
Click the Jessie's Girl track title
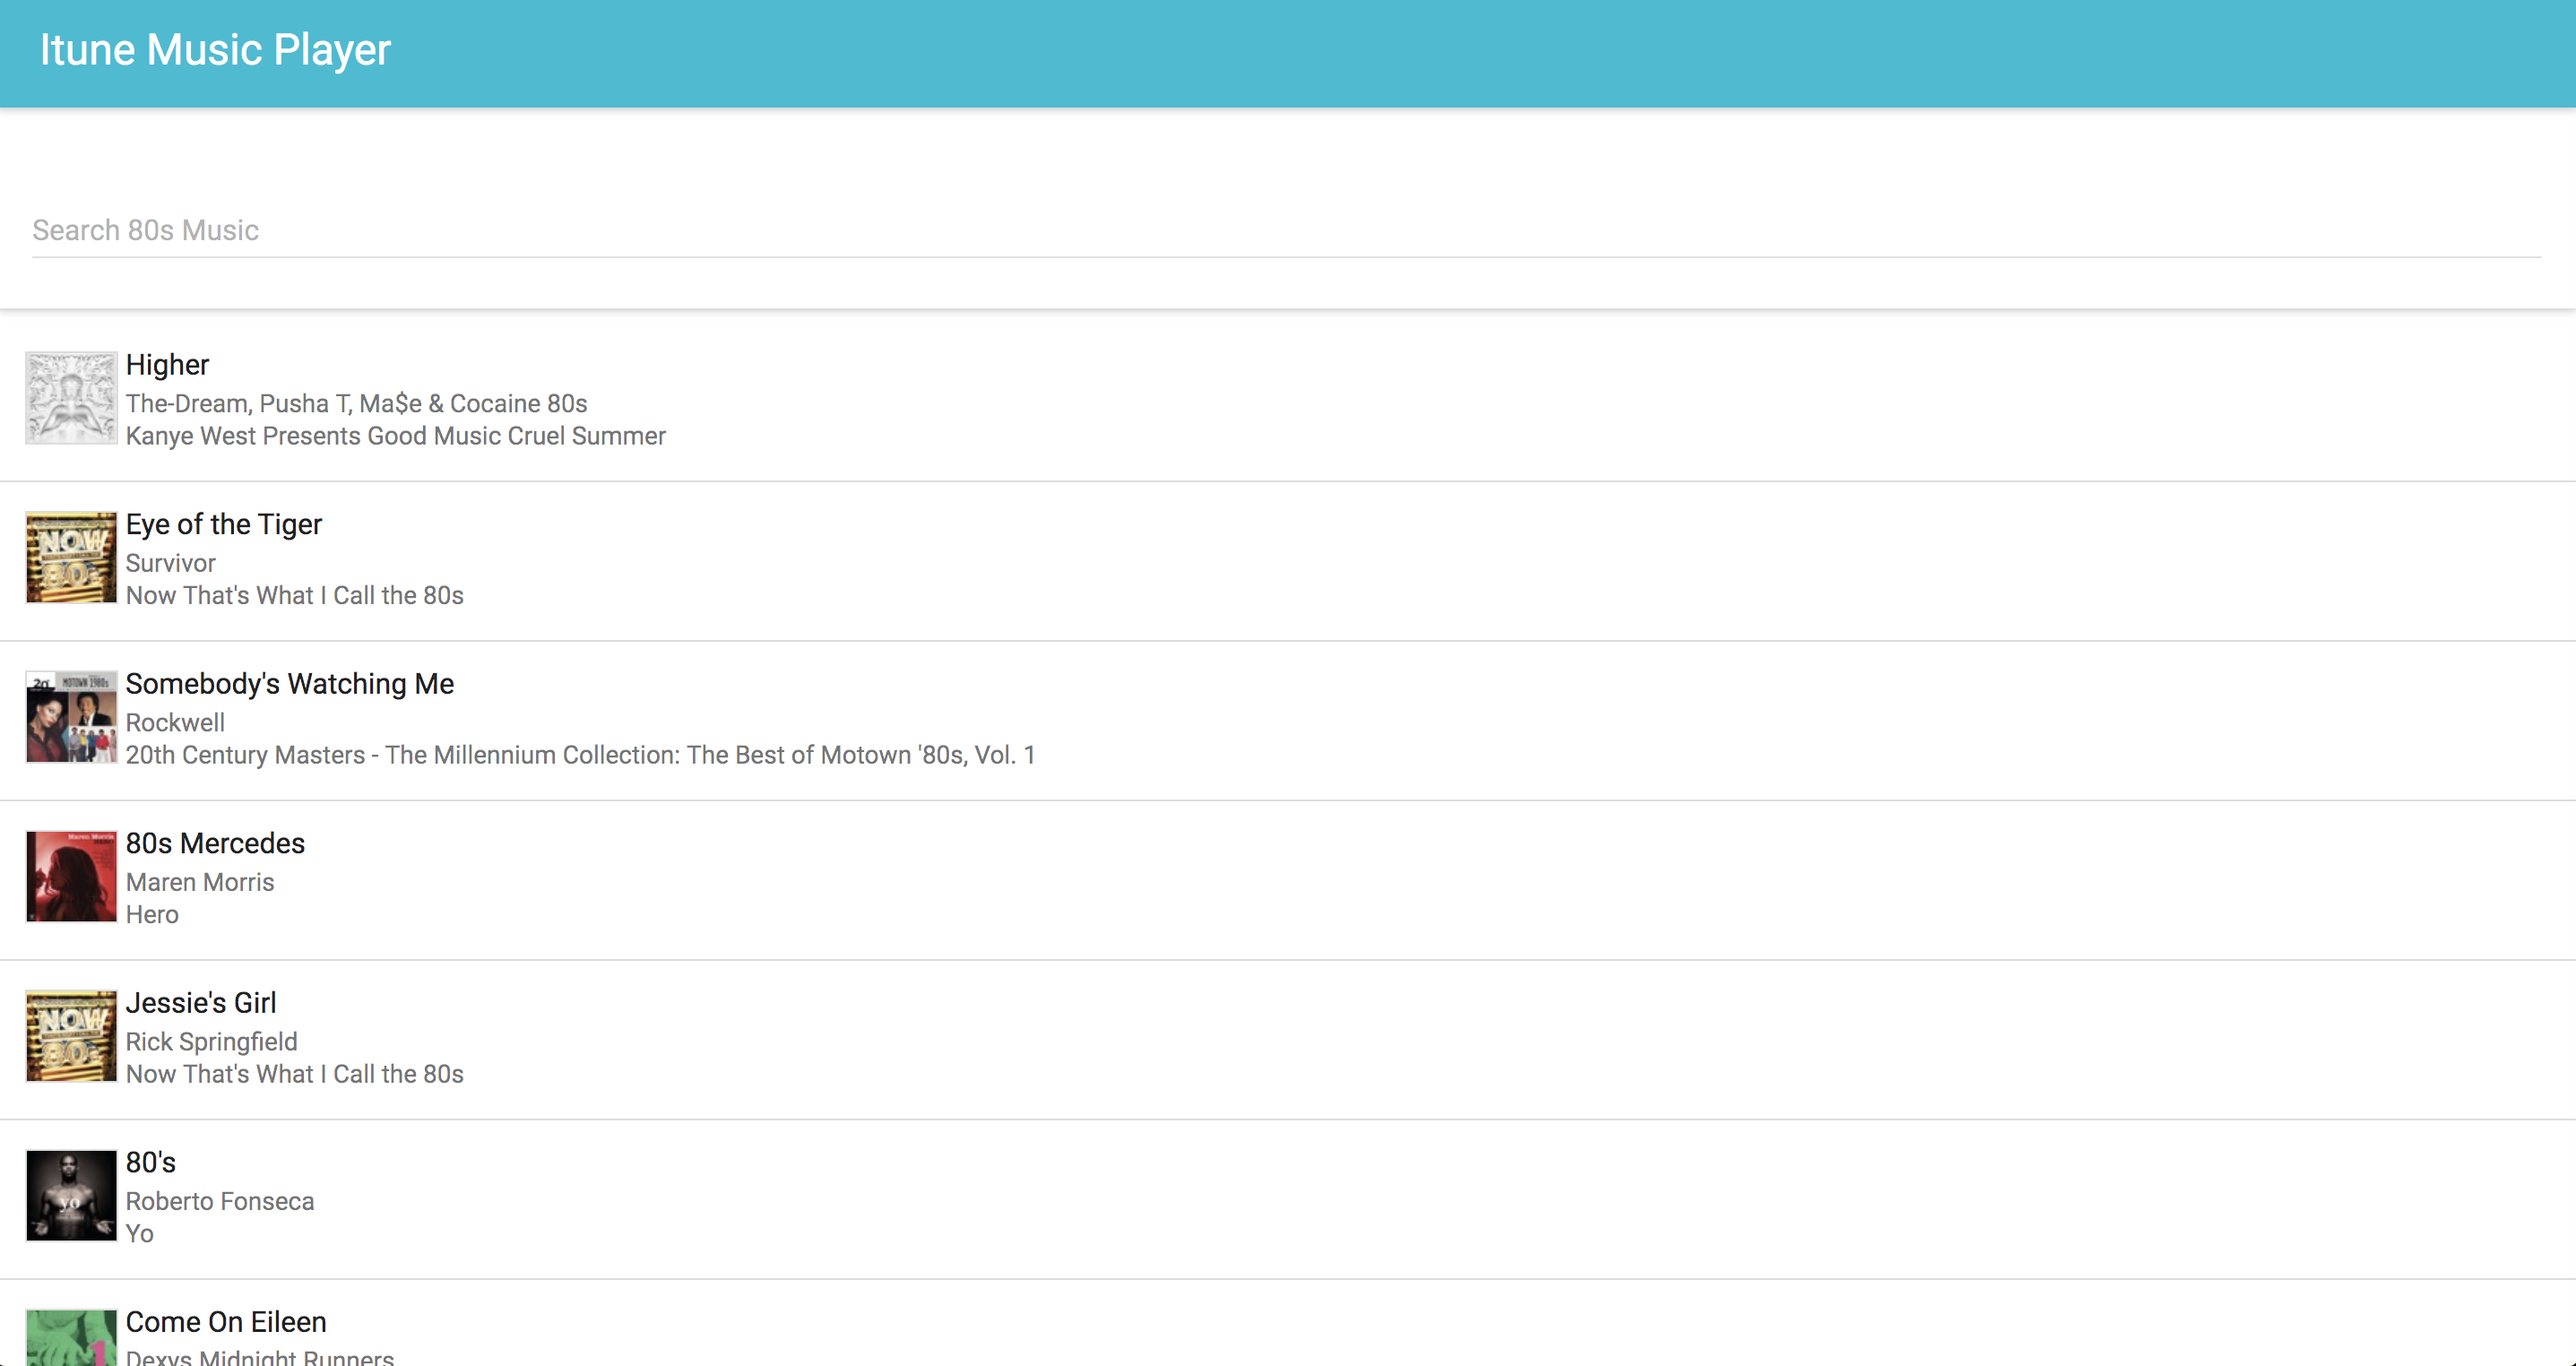[200, 1003]
